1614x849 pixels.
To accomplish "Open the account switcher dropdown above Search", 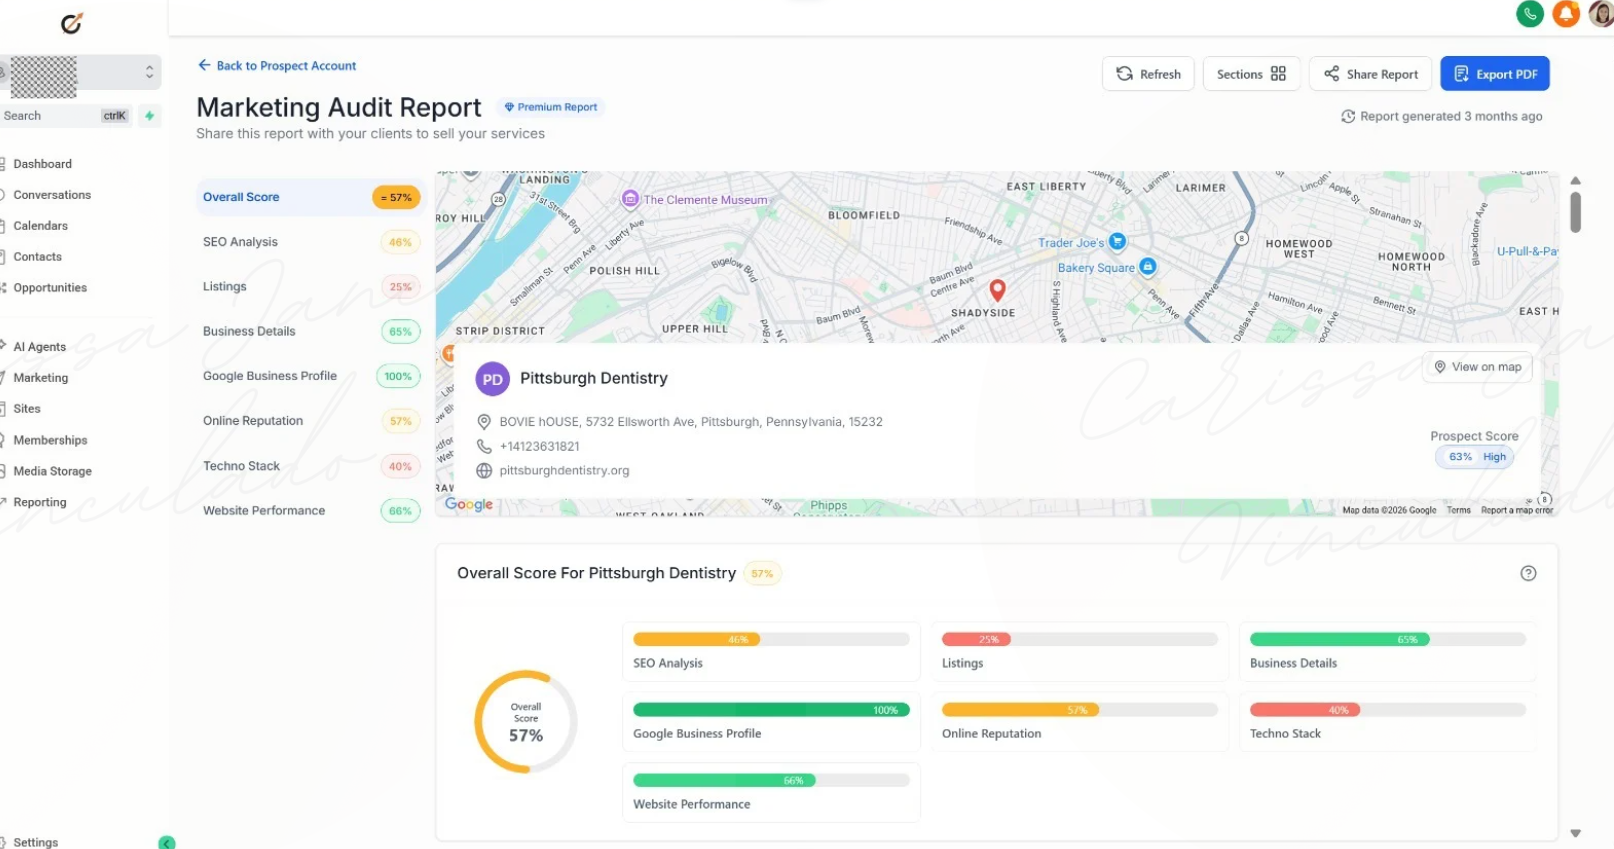I will tap(80, 73).
